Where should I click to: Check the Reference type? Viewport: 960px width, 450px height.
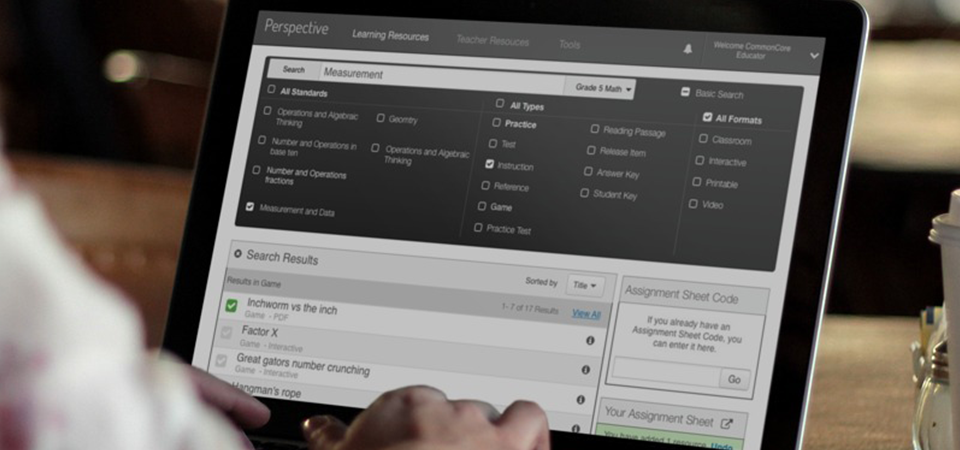[486, 185]
